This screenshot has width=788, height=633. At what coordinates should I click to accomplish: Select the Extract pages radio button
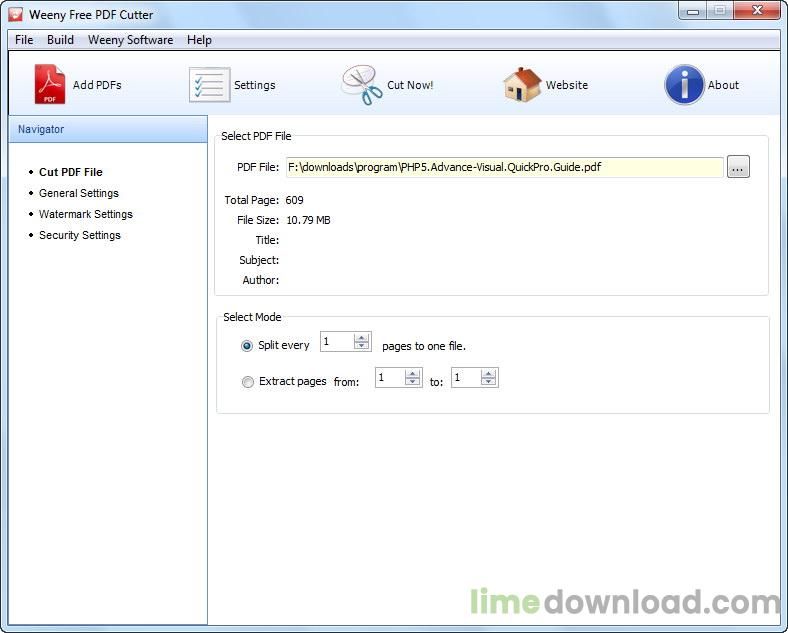coord(248,382)
